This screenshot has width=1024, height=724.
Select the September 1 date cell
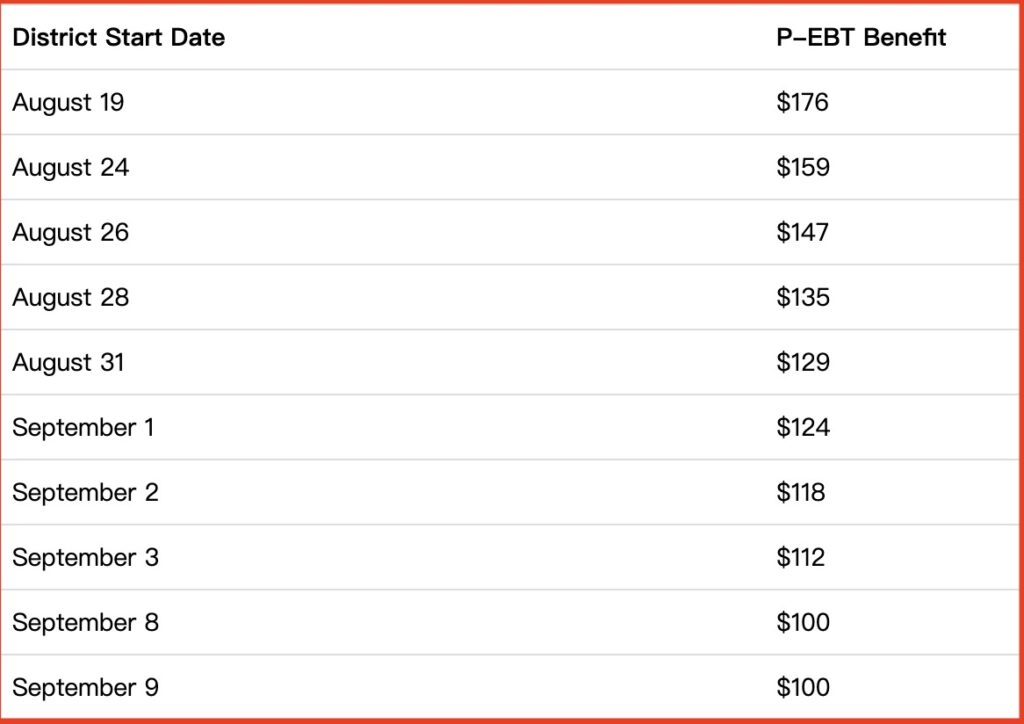point(83,427)
